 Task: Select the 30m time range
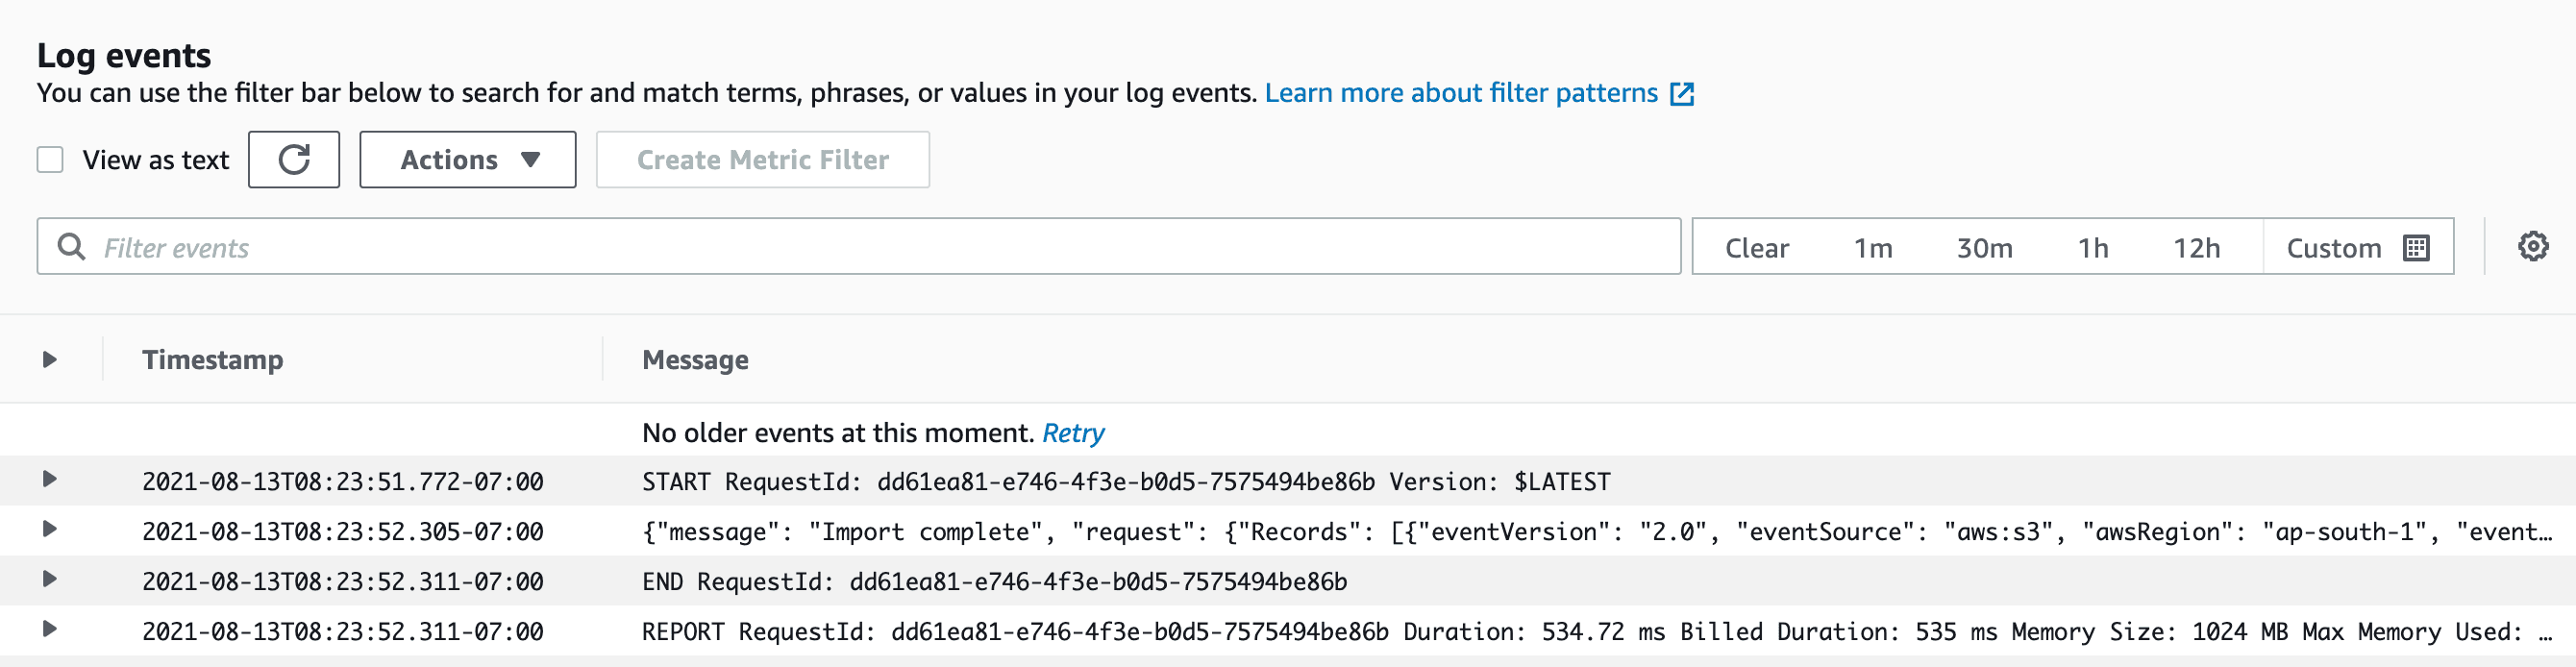(1984, 248)
